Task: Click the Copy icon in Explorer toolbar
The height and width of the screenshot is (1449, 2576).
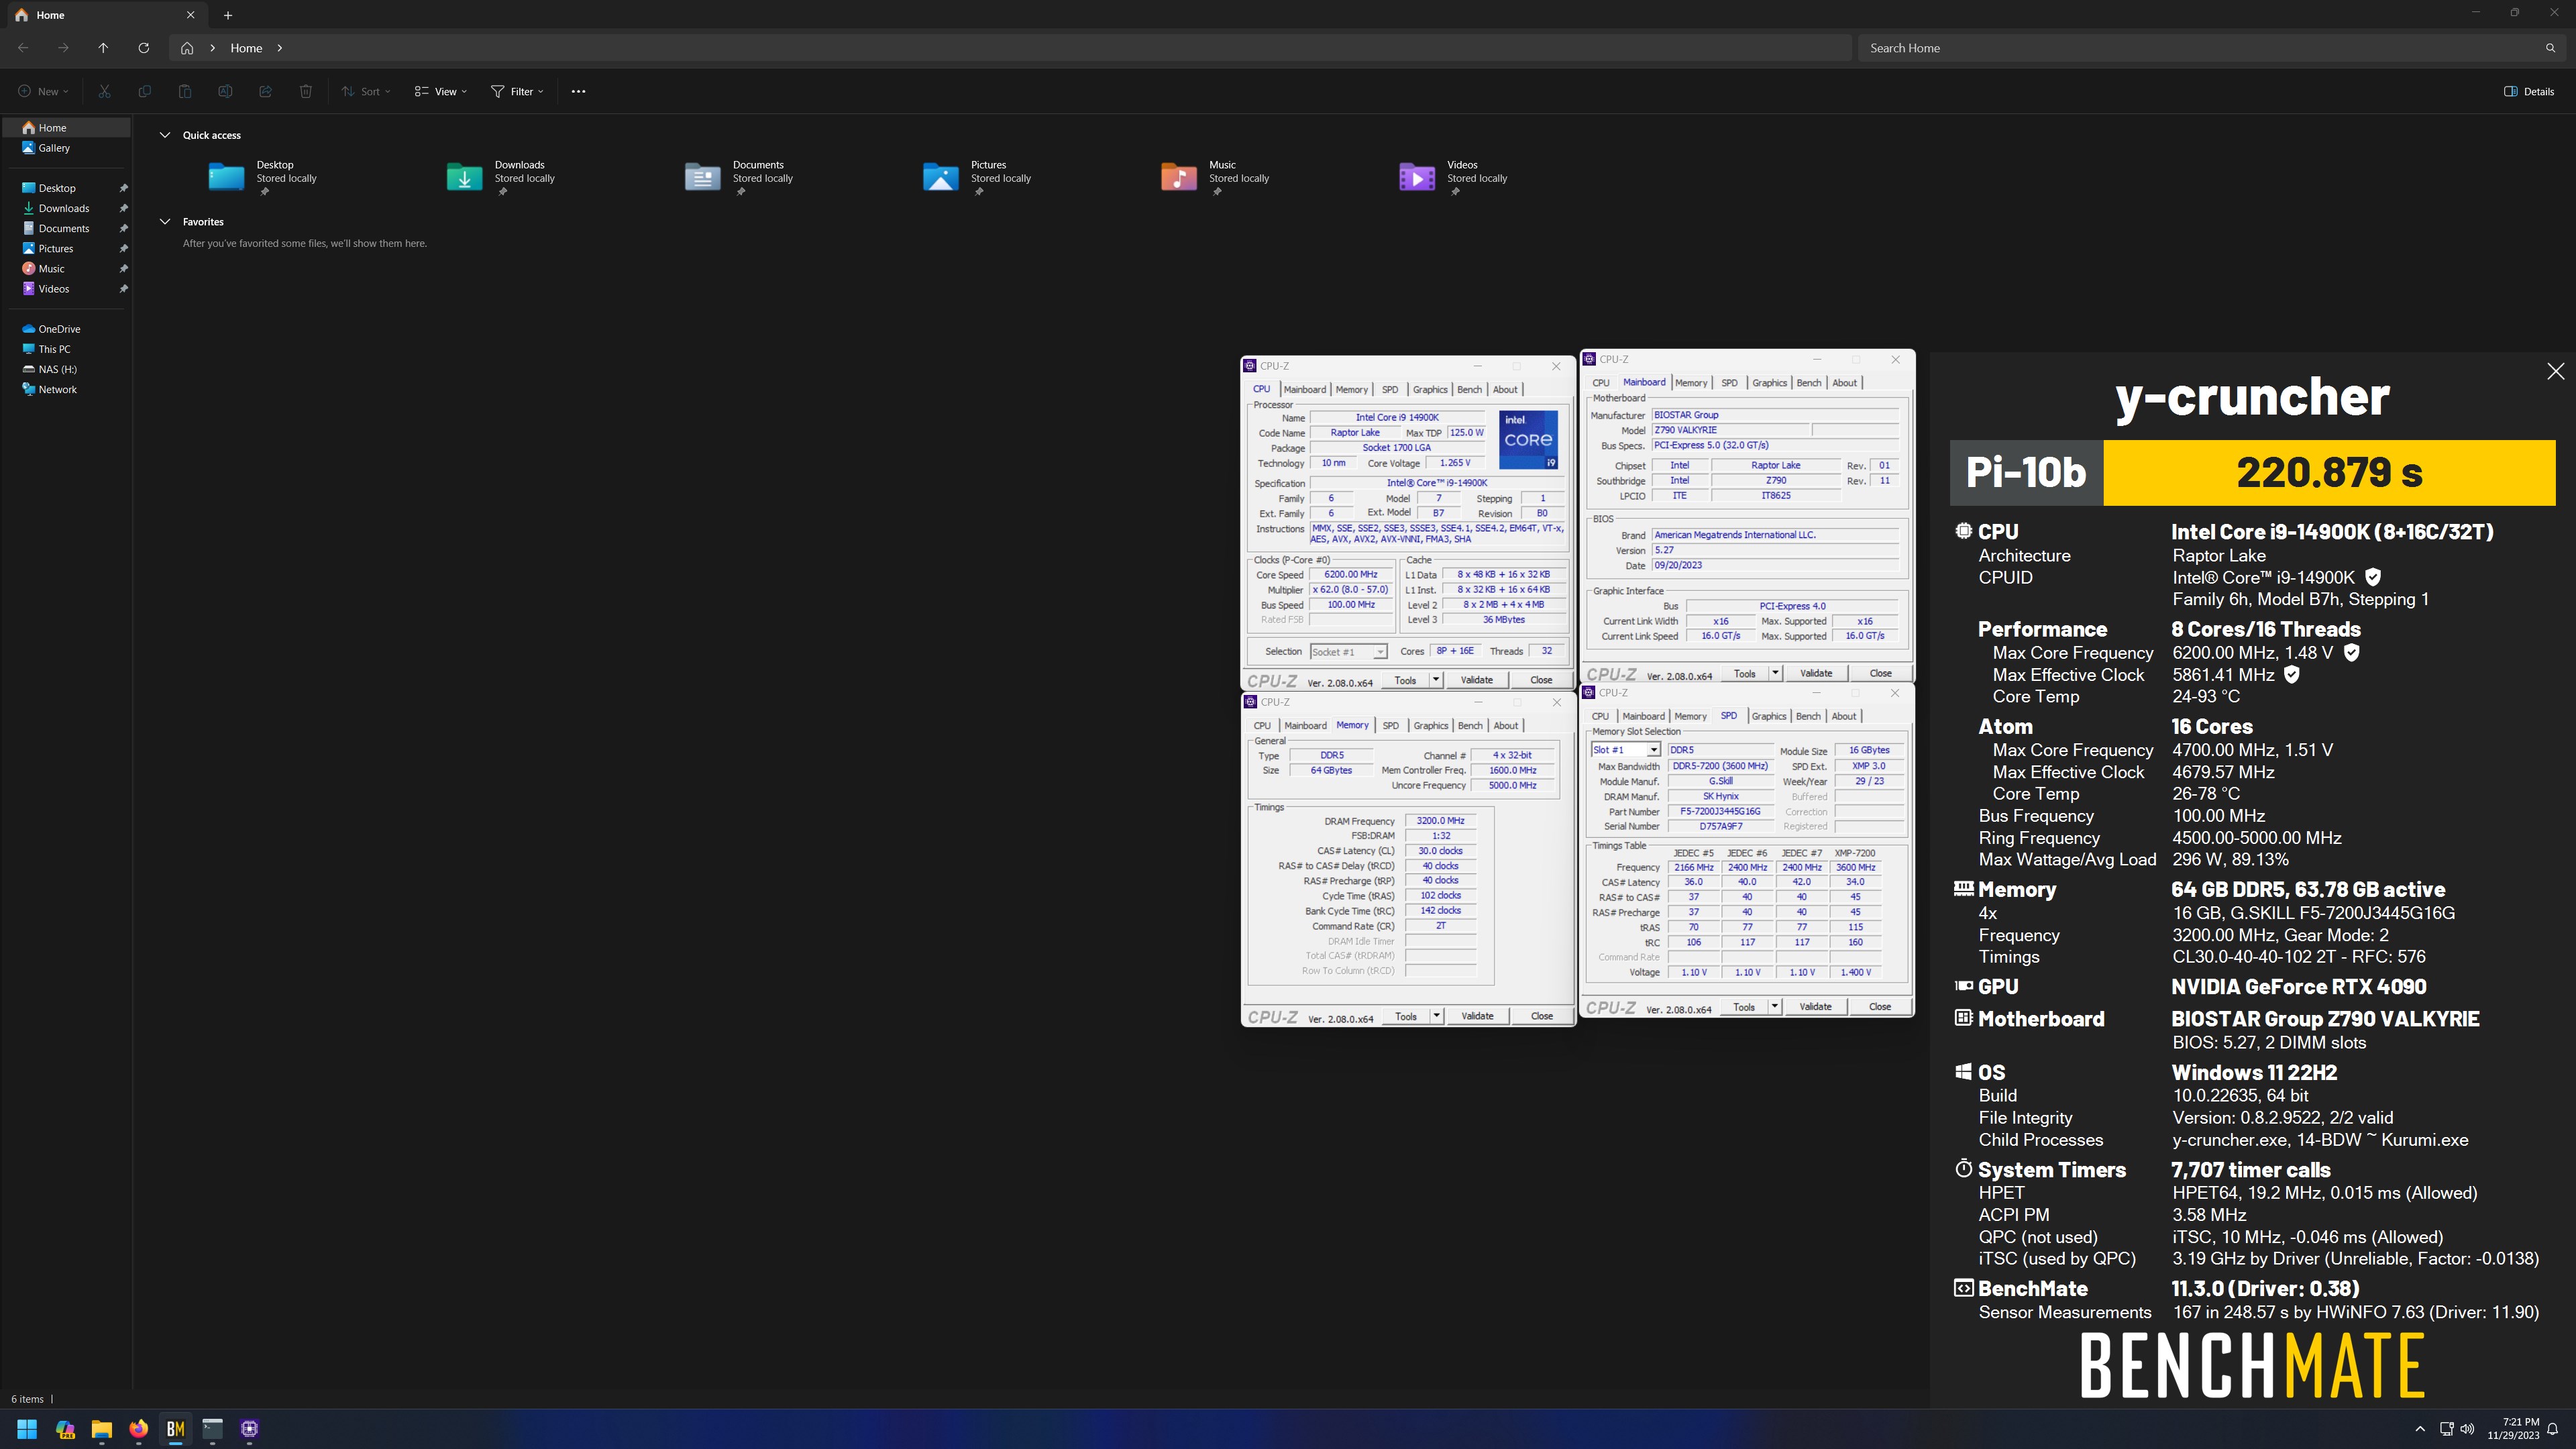Action: 144,91
